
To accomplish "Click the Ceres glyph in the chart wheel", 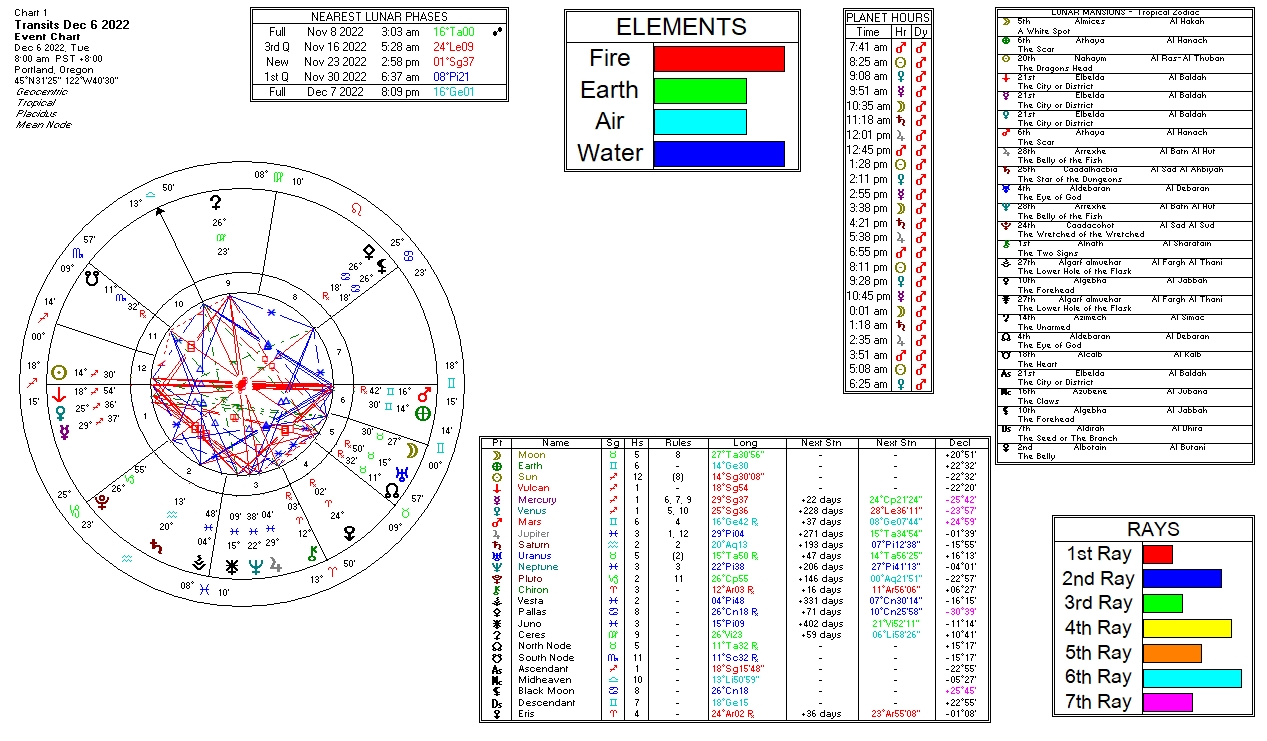I will [215, 202].
